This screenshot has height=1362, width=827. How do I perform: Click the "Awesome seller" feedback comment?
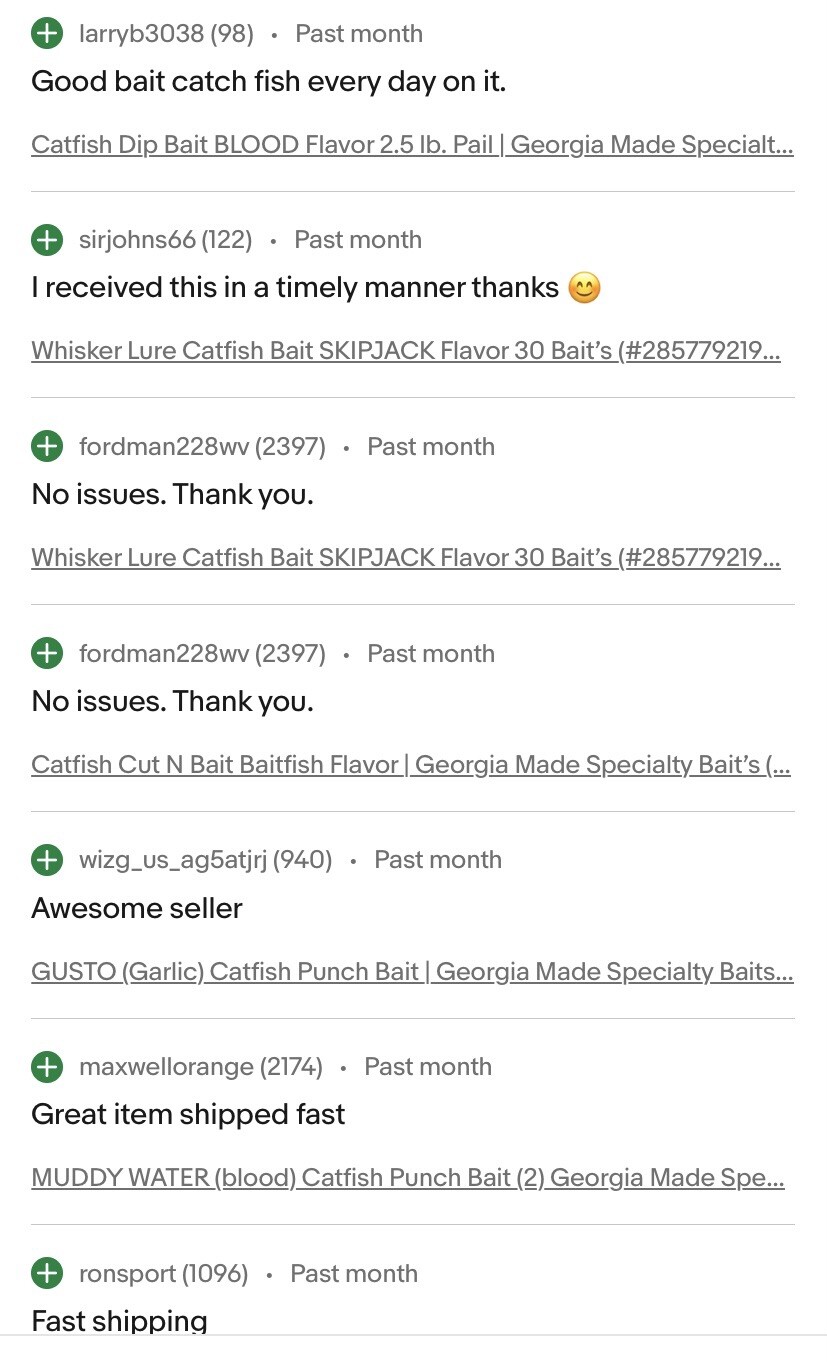(137, 908)
